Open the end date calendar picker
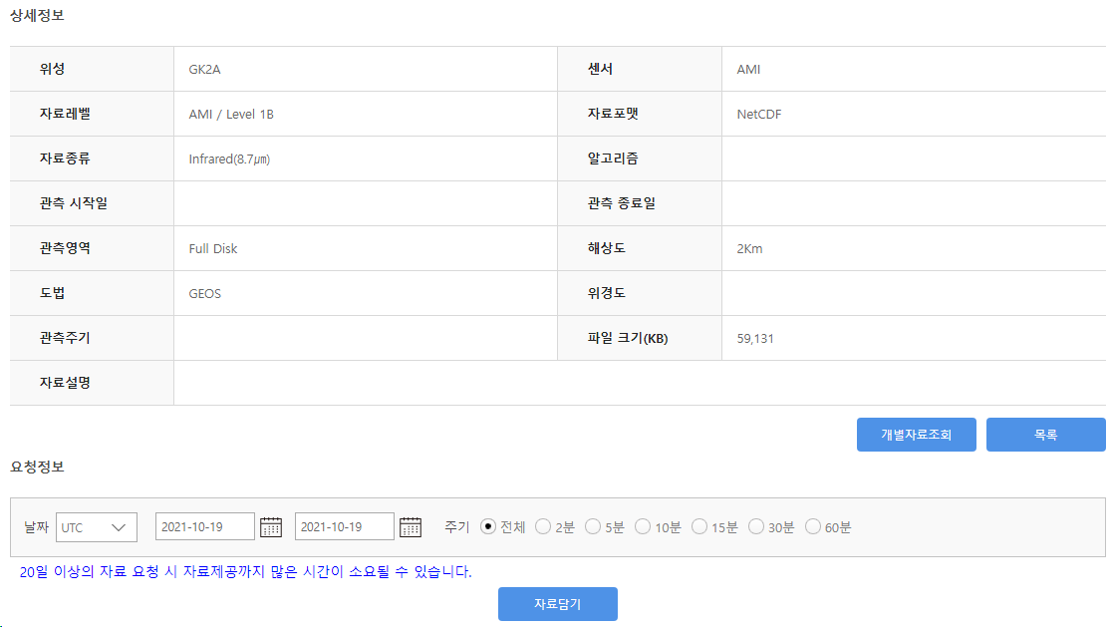Image resolution: width=1110 pixels, height=627 pixels. [410, 525]
